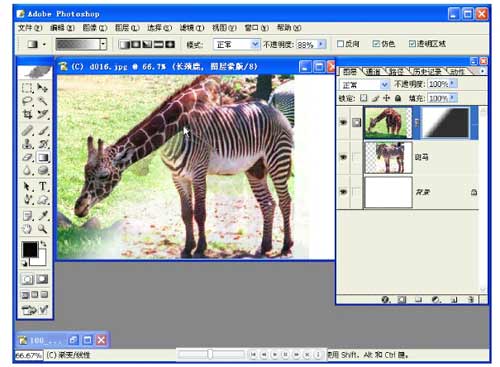Select the Lasso tool
This screenshot has width=500, height=367.
27,101
